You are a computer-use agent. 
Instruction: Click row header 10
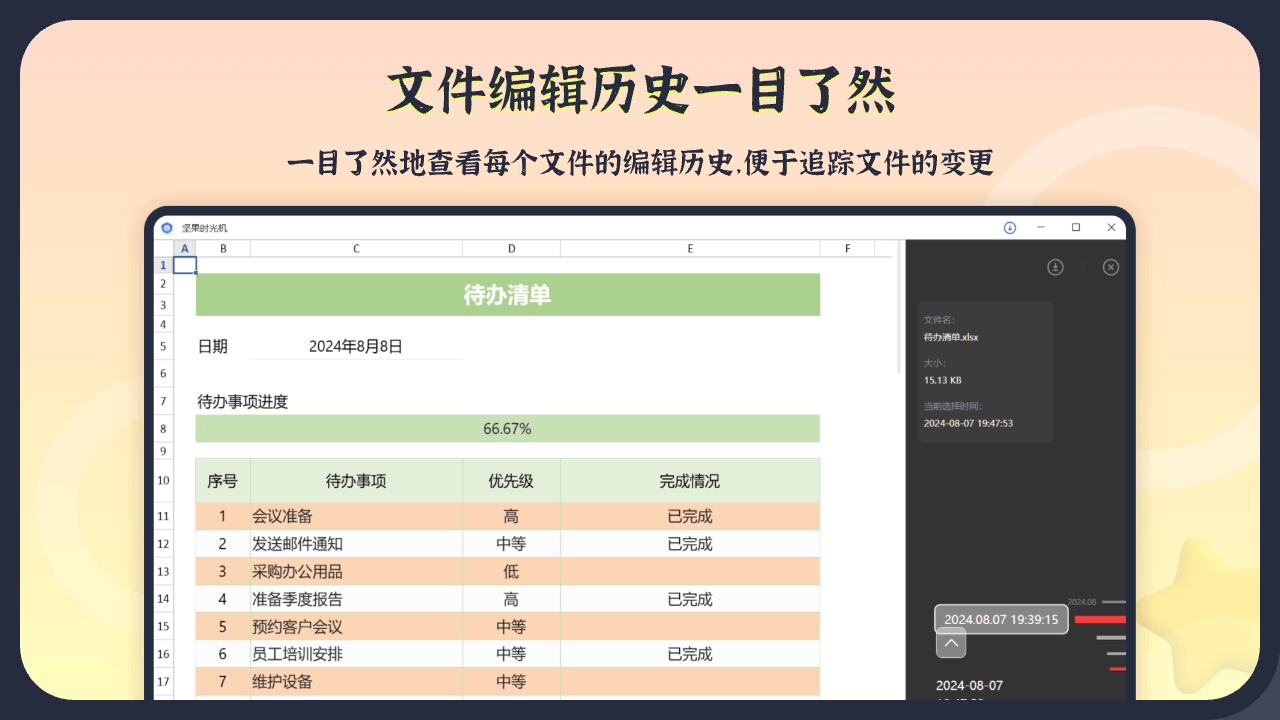point(163,480)
